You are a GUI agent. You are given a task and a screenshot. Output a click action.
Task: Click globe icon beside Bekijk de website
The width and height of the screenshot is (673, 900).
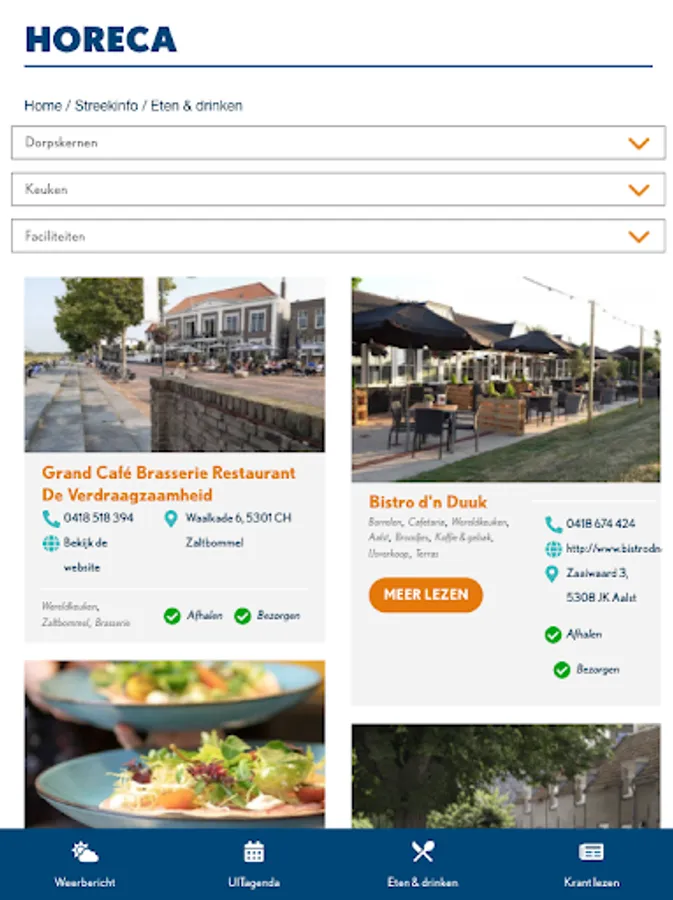click(x=50, y=543)
